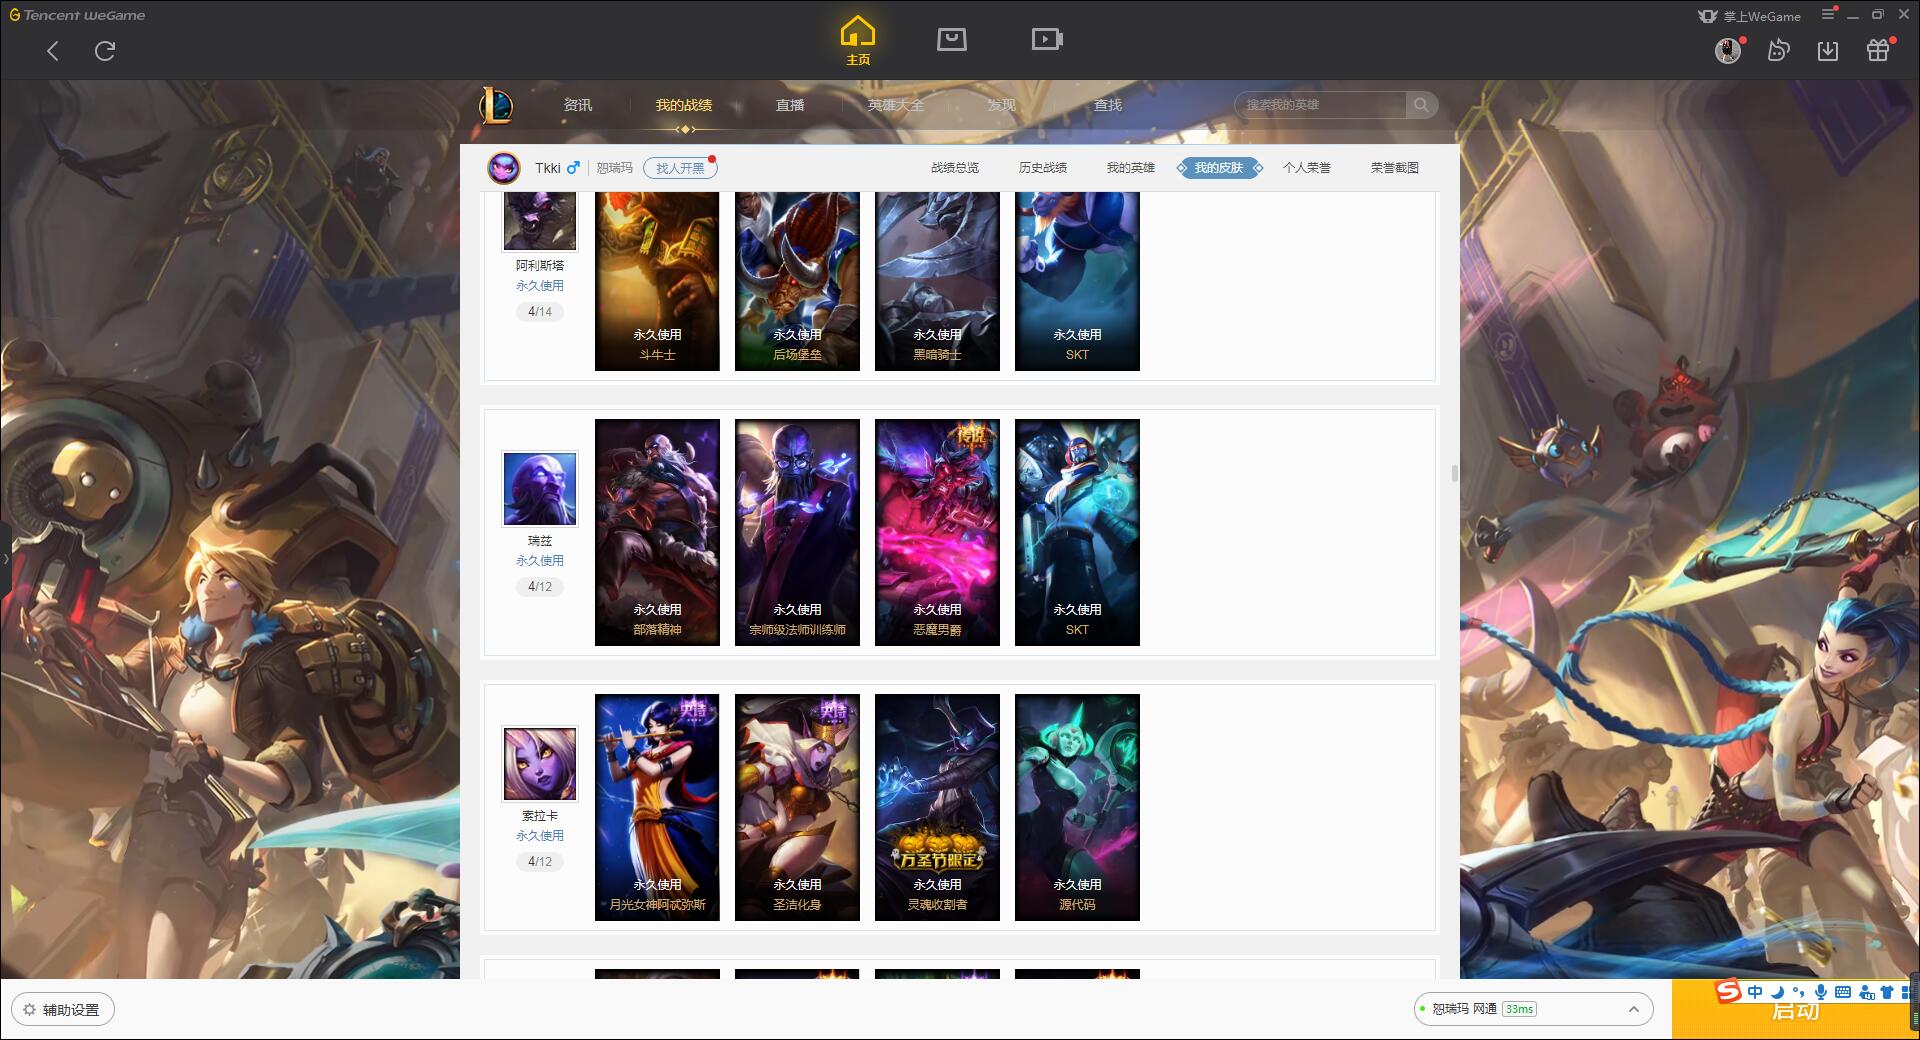
Task: Click the 4/12 count under 索拉卡
Action: click(x=540, y=861)
